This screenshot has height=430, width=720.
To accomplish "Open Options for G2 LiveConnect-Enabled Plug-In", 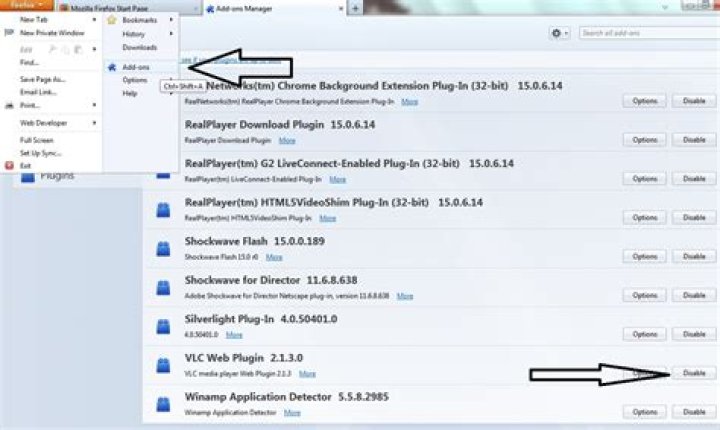I will coord(645,179).
